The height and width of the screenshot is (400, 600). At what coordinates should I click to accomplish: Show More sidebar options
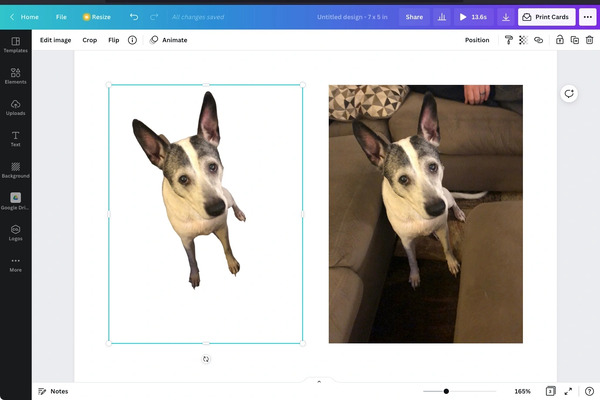coord(15,264)
